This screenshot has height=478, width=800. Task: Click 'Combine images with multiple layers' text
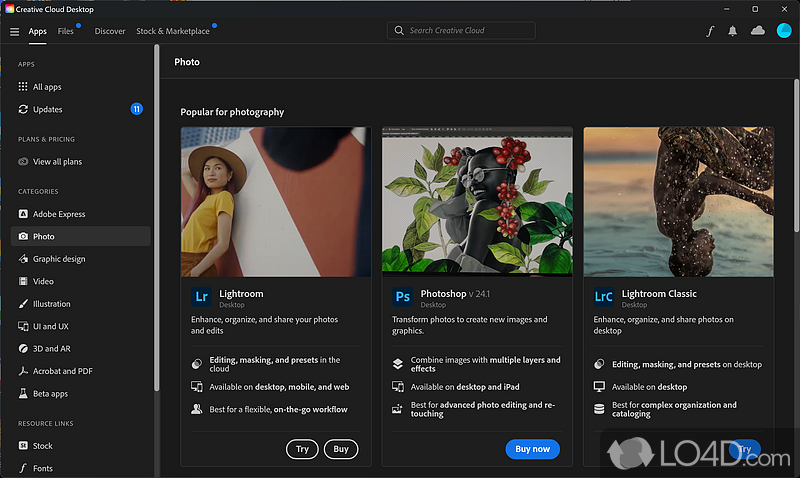[x=485, y=364]
